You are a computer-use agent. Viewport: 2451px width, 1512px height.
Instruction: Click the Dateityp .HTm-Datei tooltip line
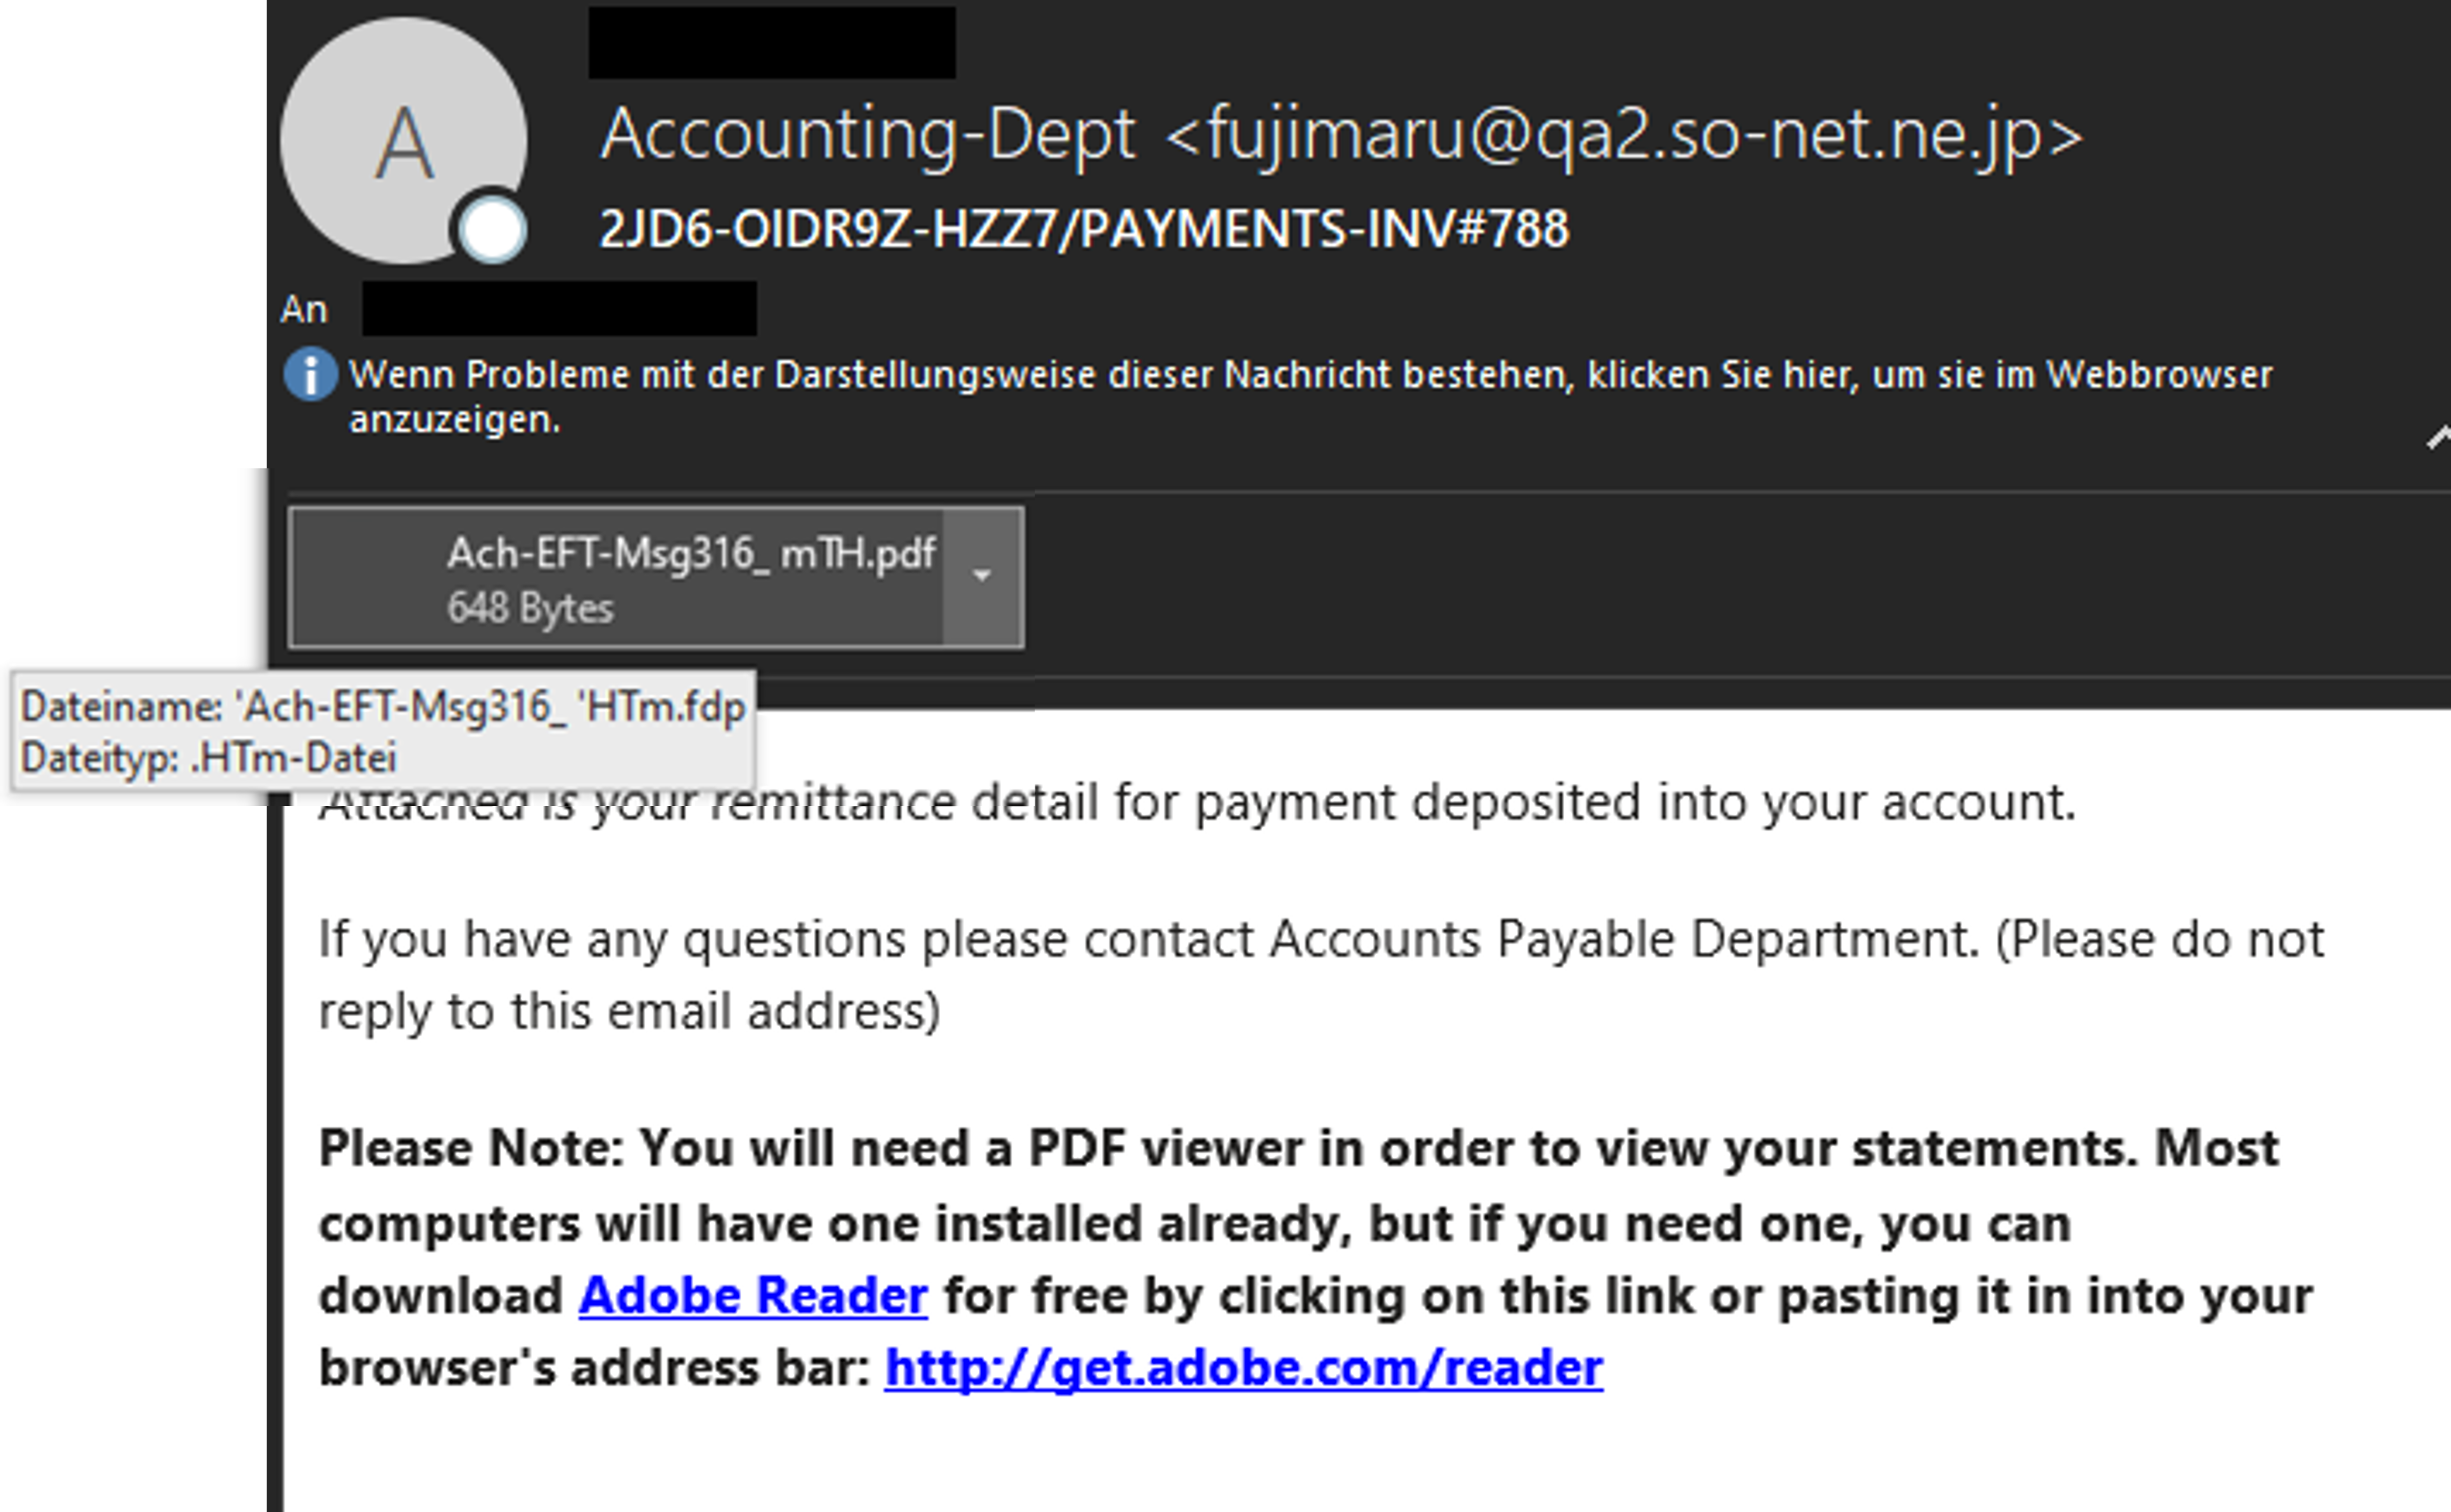tap(208, 758)
